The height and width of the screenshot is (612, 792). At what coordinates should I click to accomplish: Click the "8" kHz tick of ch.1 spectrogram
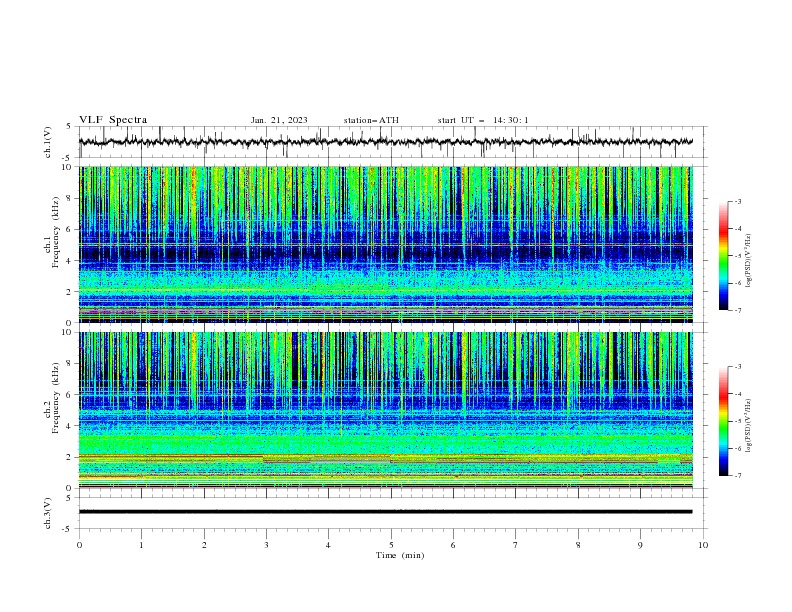(70, 198)
